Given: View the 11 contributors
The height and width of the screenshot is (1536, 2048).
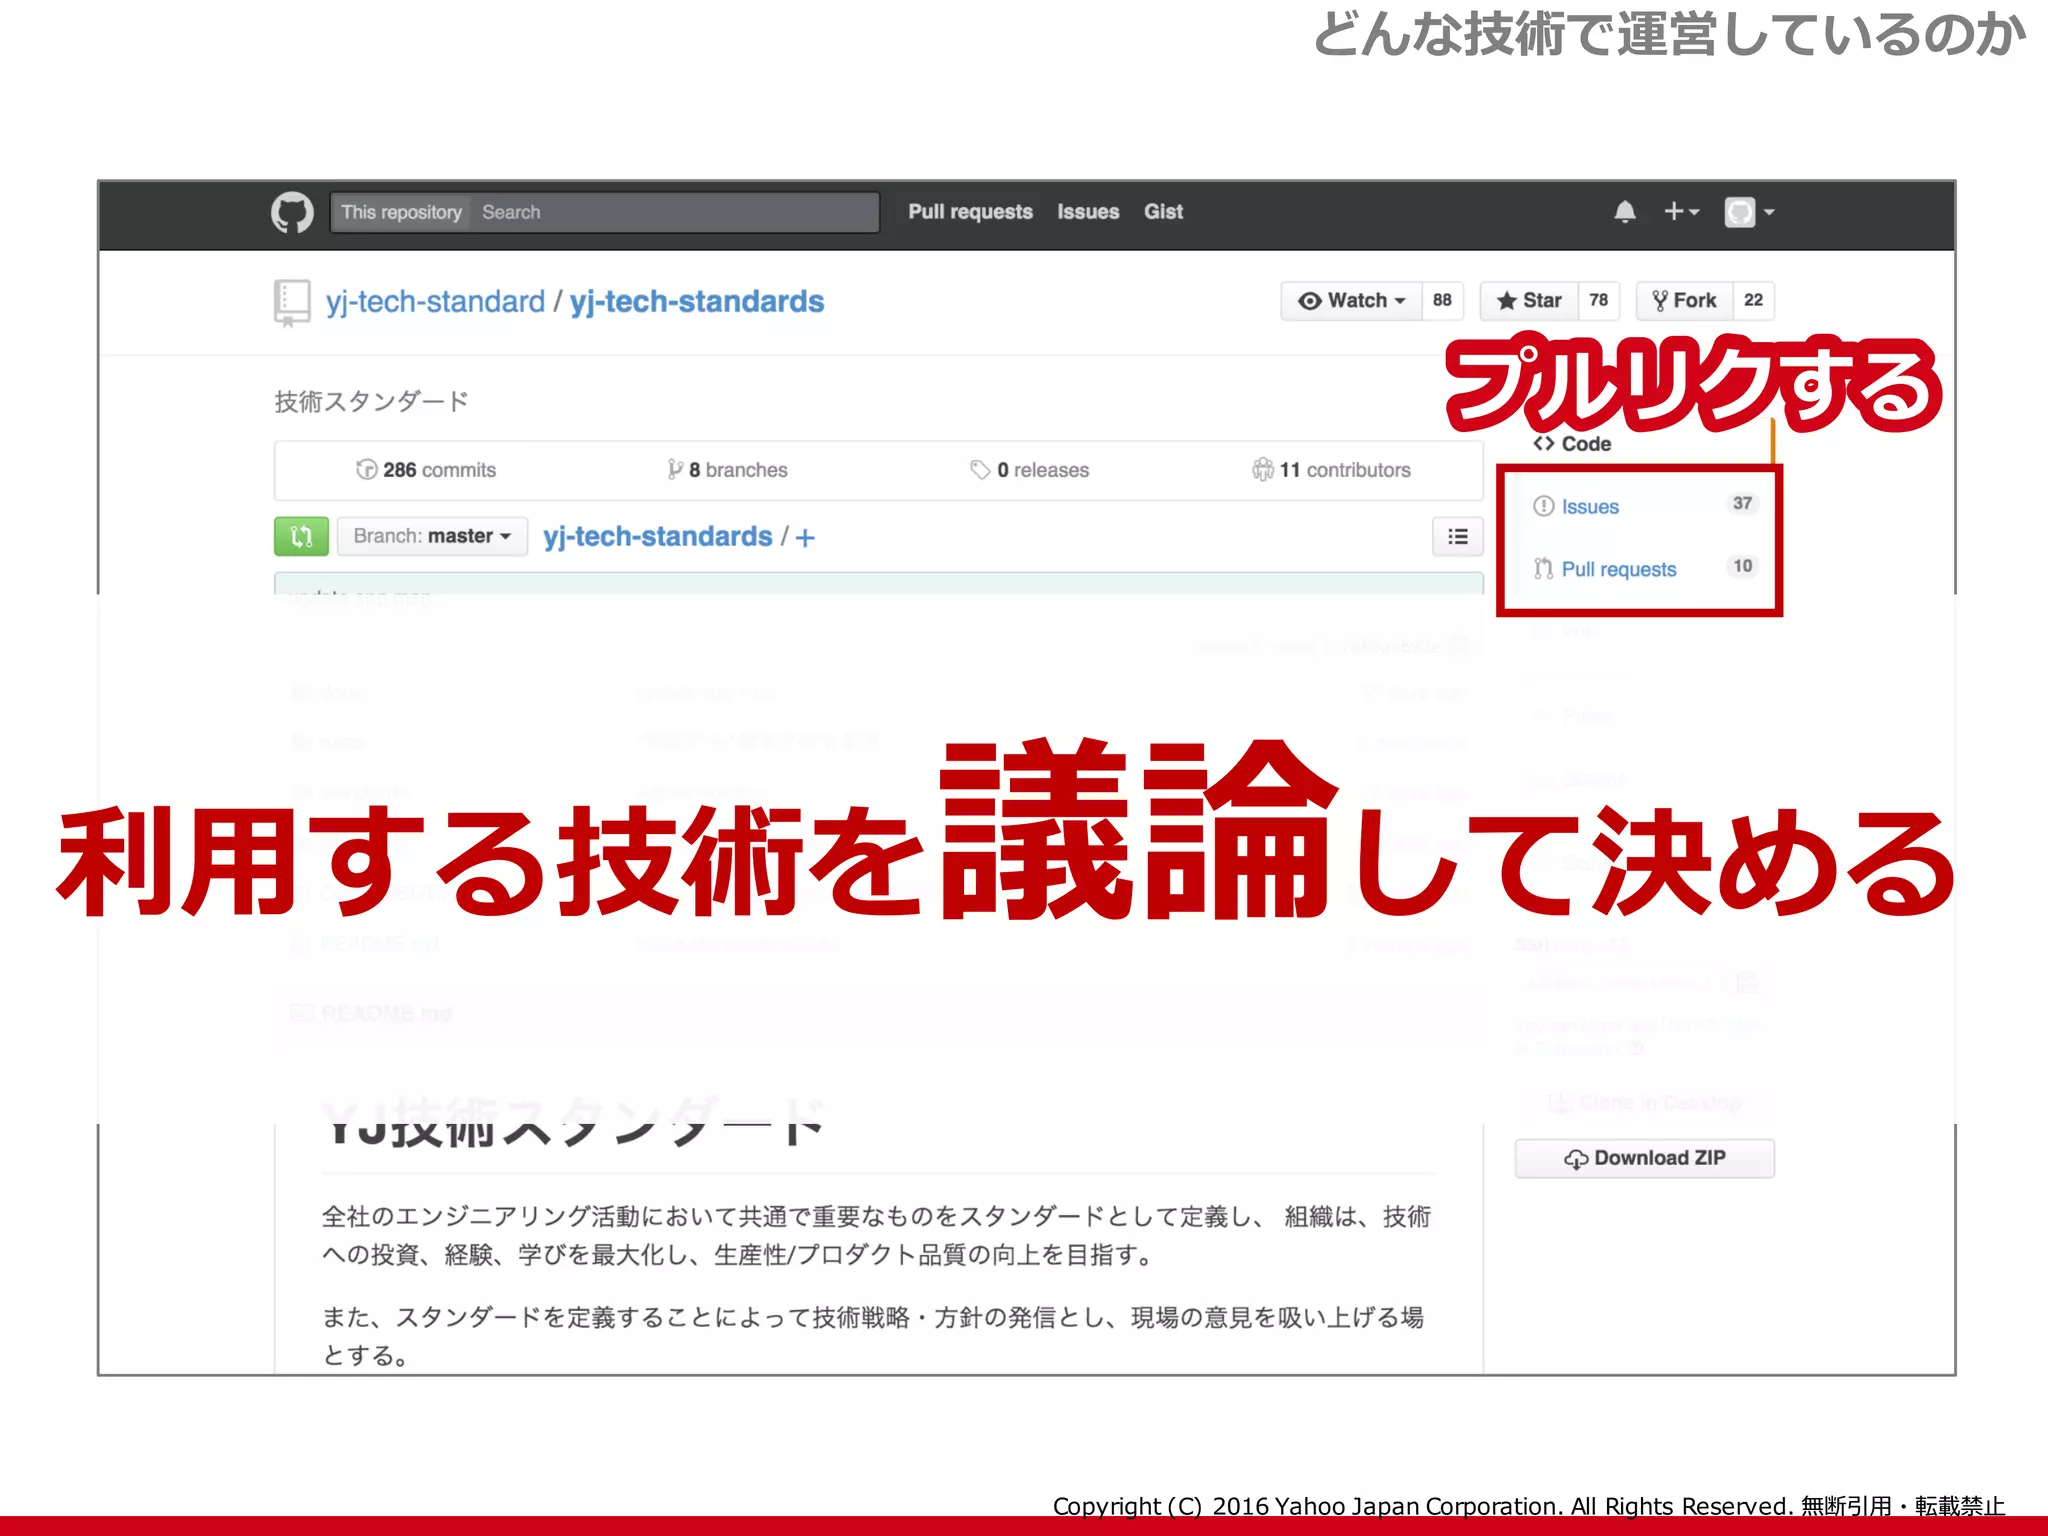Looking at the screenshot, I should pos(1331,470).
